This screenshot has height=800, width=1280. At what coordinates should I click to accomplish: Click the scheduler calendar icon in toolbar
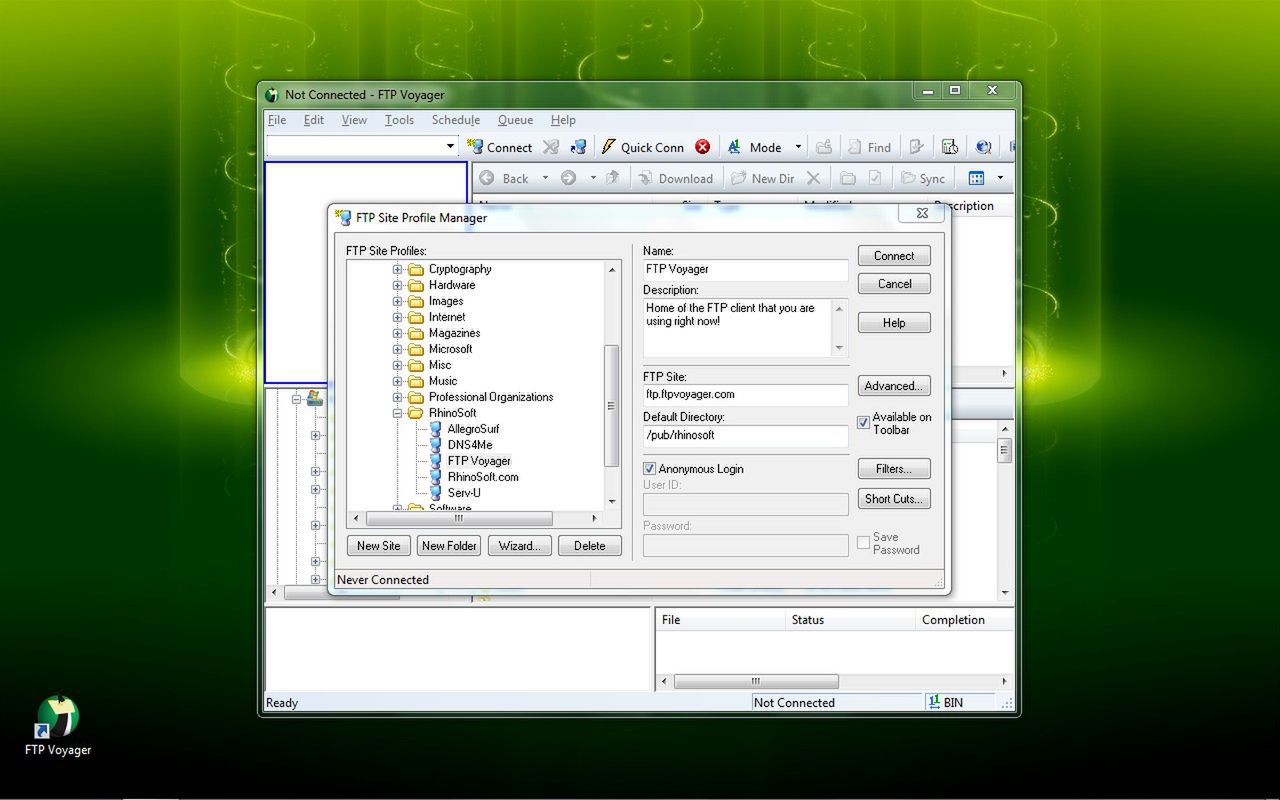(950, 147)
